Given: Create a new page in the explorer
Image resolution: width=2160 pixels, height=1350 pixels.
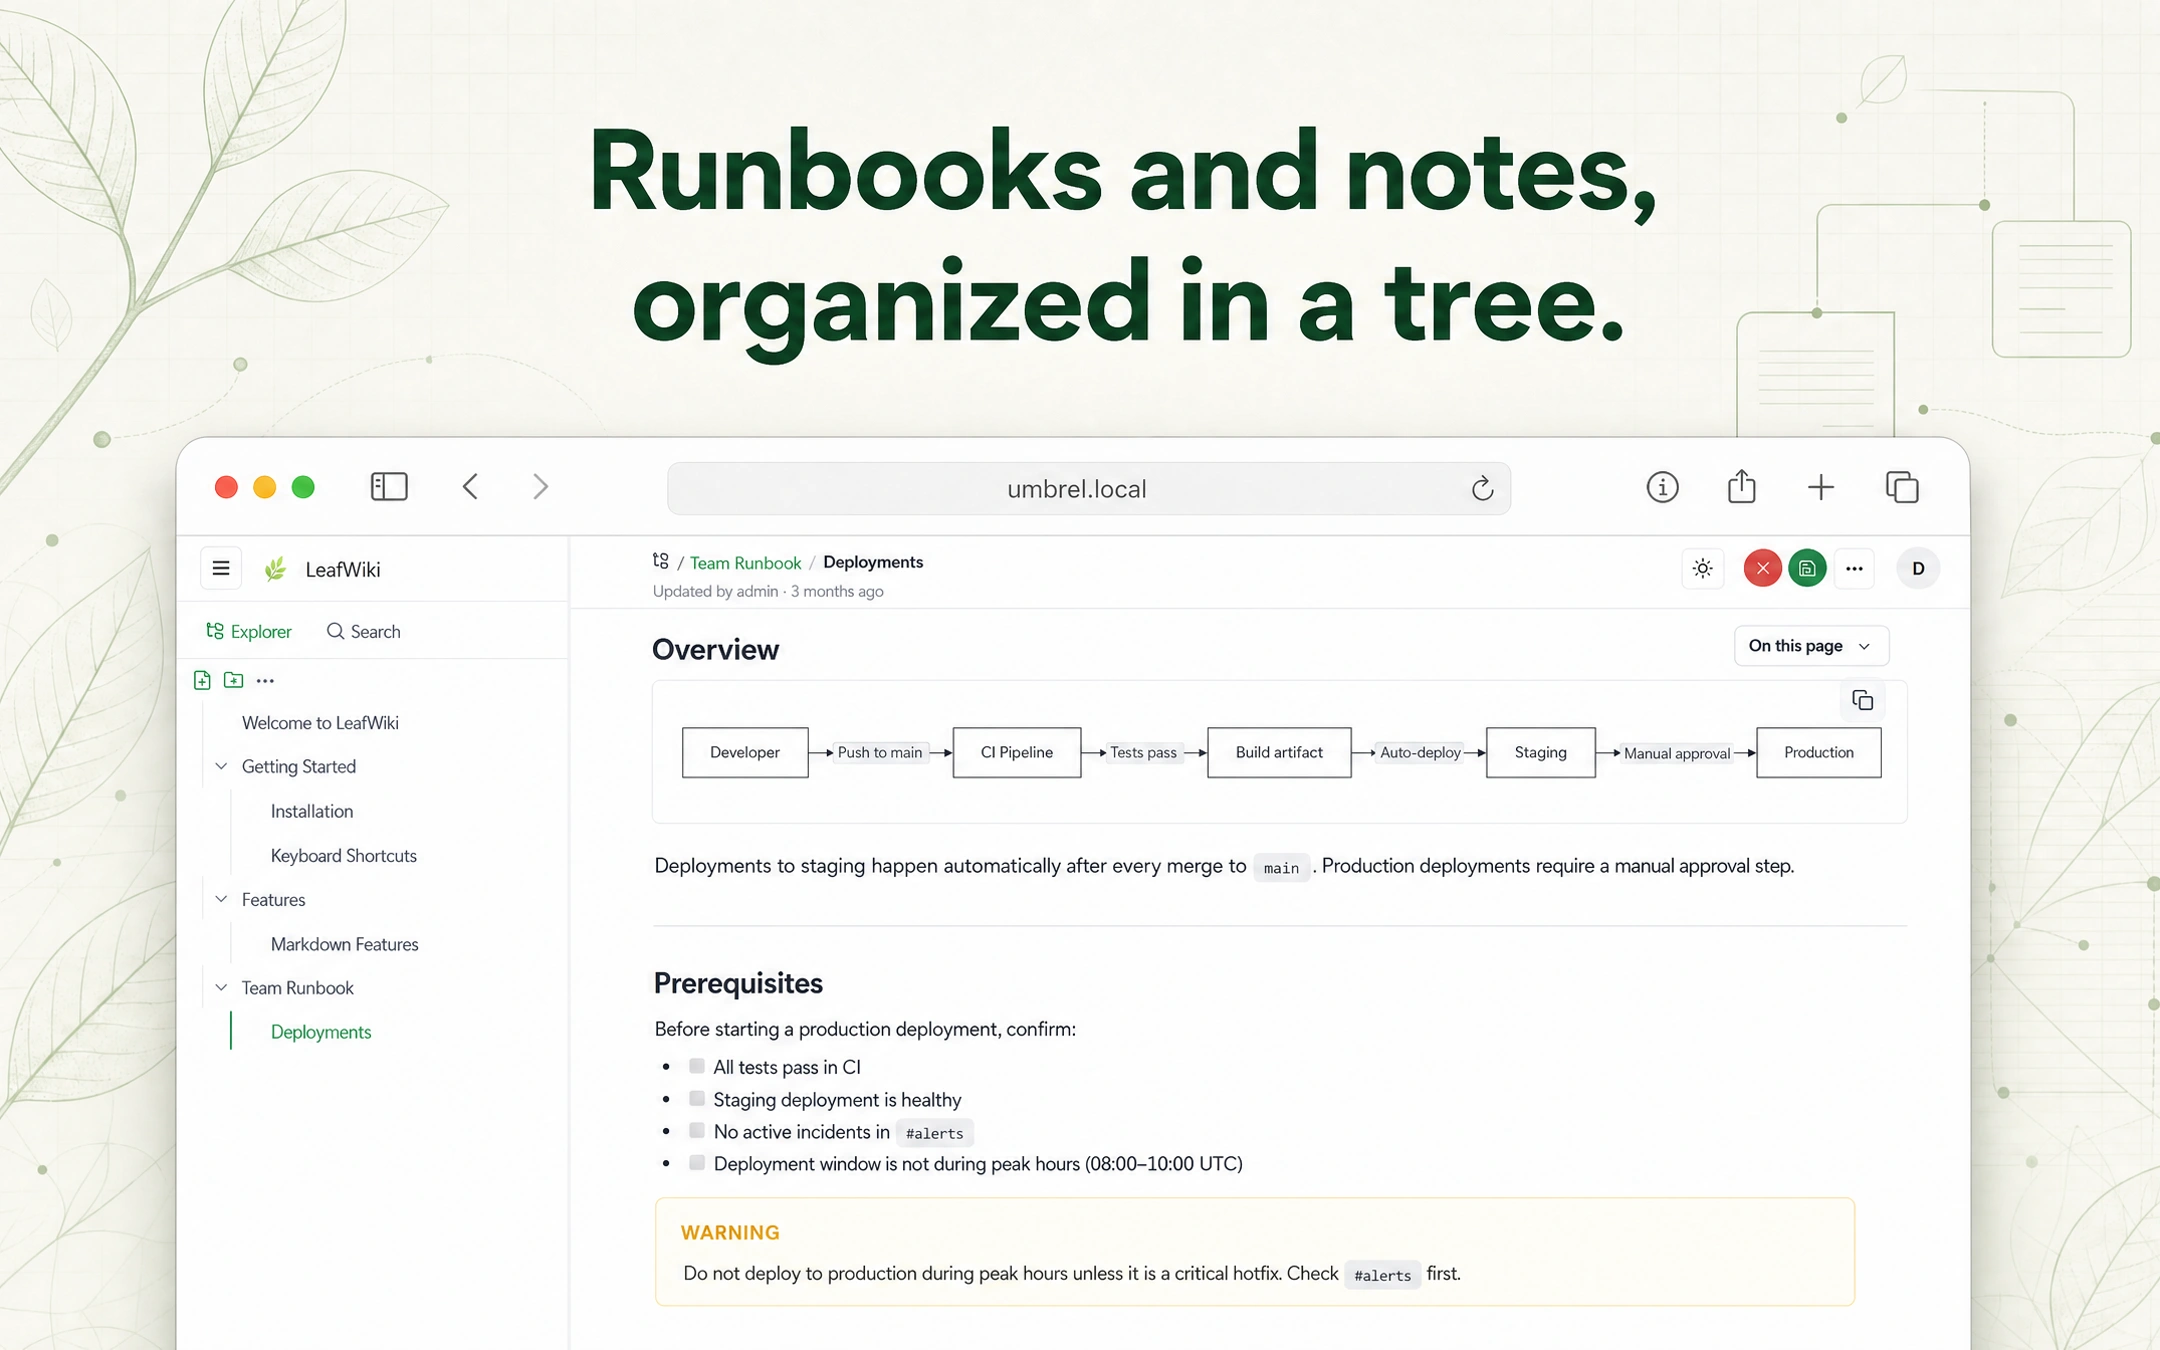Looking at the screenshot, I should [x=202, y=680].
